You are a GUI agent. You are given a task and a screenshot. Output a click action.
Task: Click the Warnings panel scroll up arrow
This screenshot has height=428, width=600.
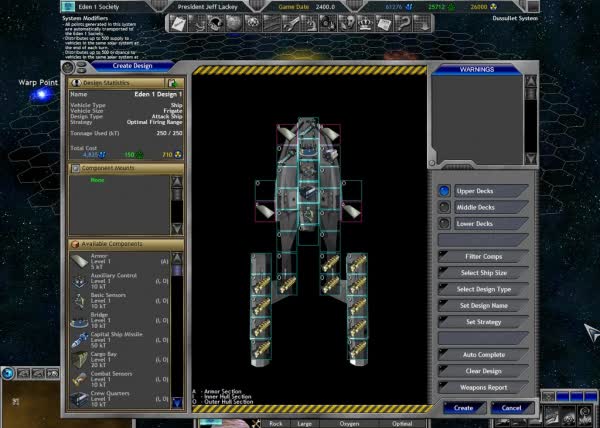point(531,81)
